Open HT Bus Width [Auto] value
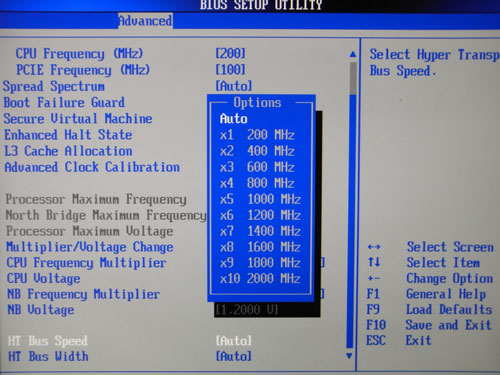Screen dimensions: 500x375 click(233, 356)
